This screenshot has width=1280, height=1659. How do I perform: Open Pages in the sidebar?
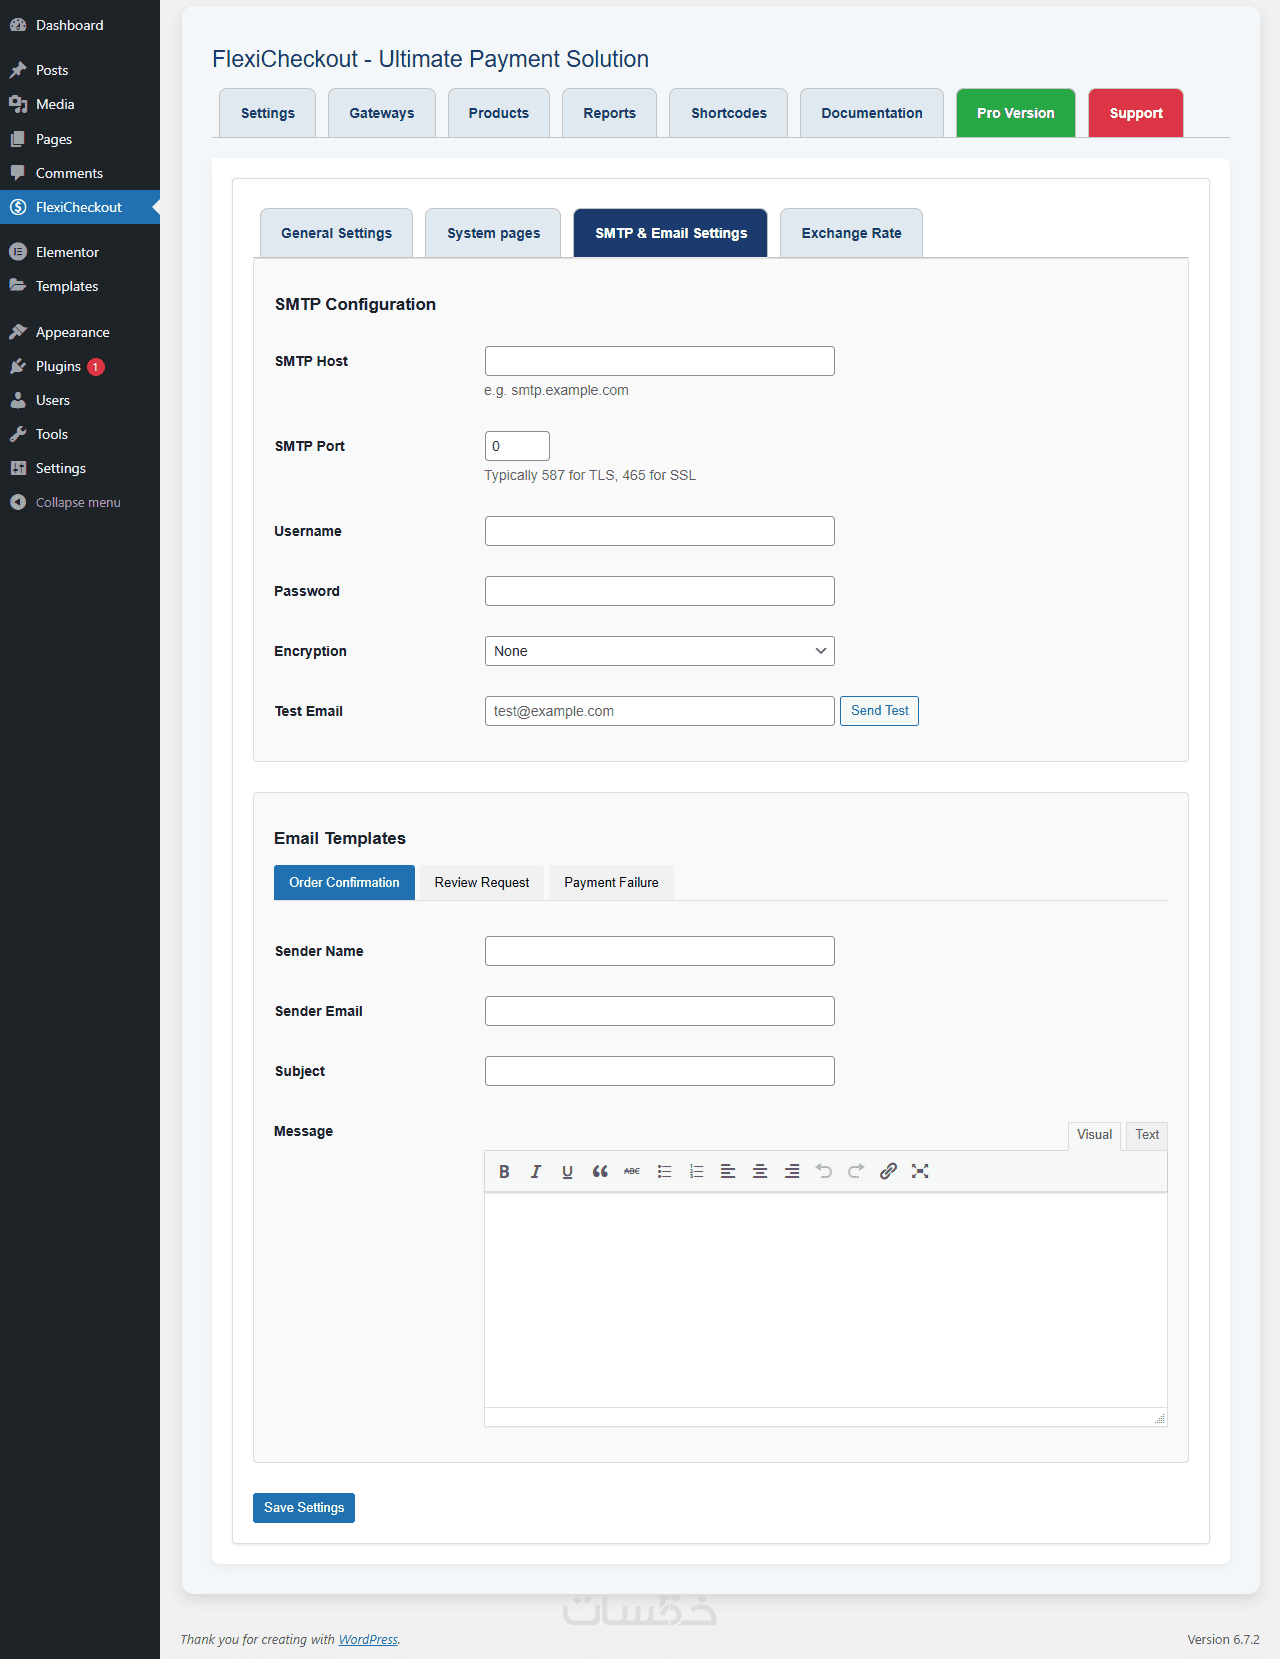pos(80,139)
